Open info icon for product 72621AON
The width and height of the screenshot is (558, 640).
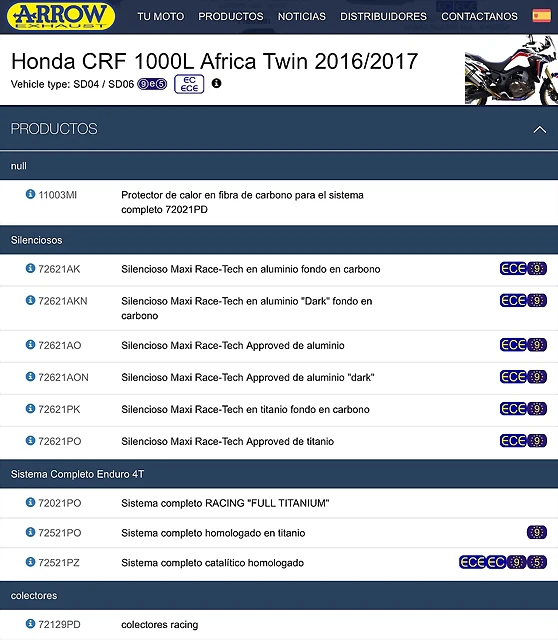click(x=30, y=376)
